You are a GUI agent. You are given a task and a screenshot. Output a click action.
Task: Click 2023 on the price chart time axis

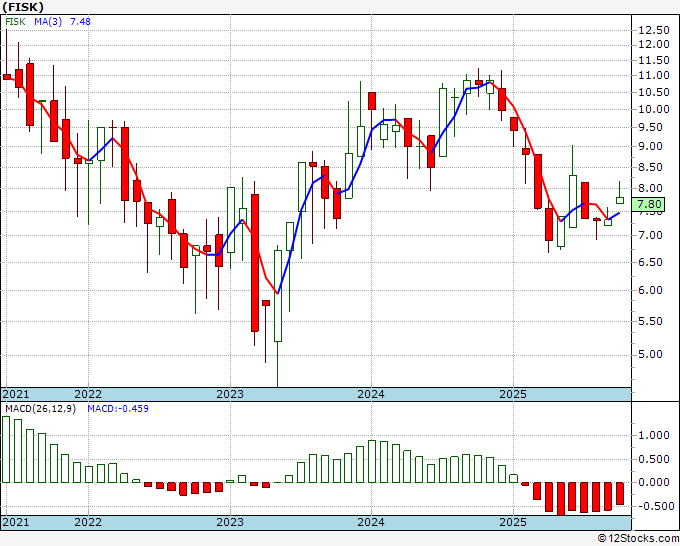pyautogui.click(x=230, y=394)
